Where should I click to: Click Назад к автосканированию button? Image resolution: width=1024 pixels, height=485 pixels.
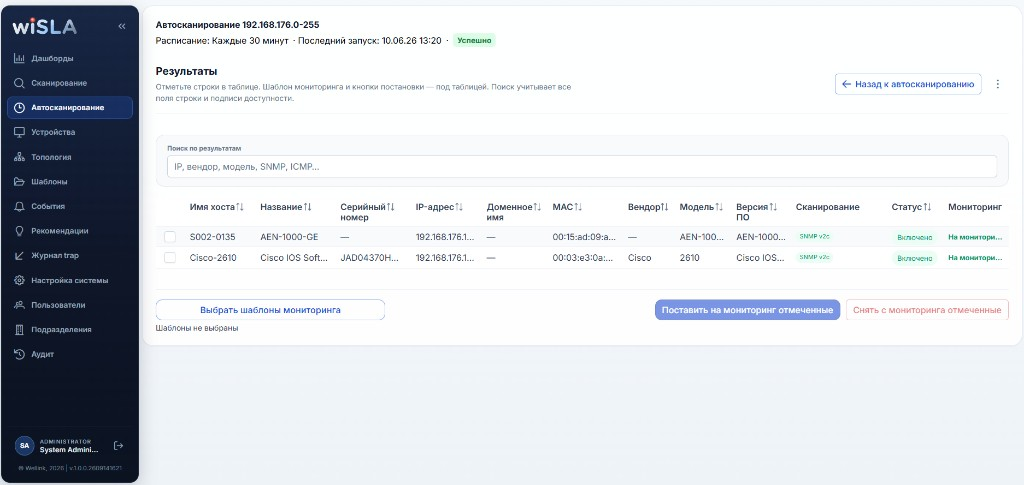pos(908,84)
